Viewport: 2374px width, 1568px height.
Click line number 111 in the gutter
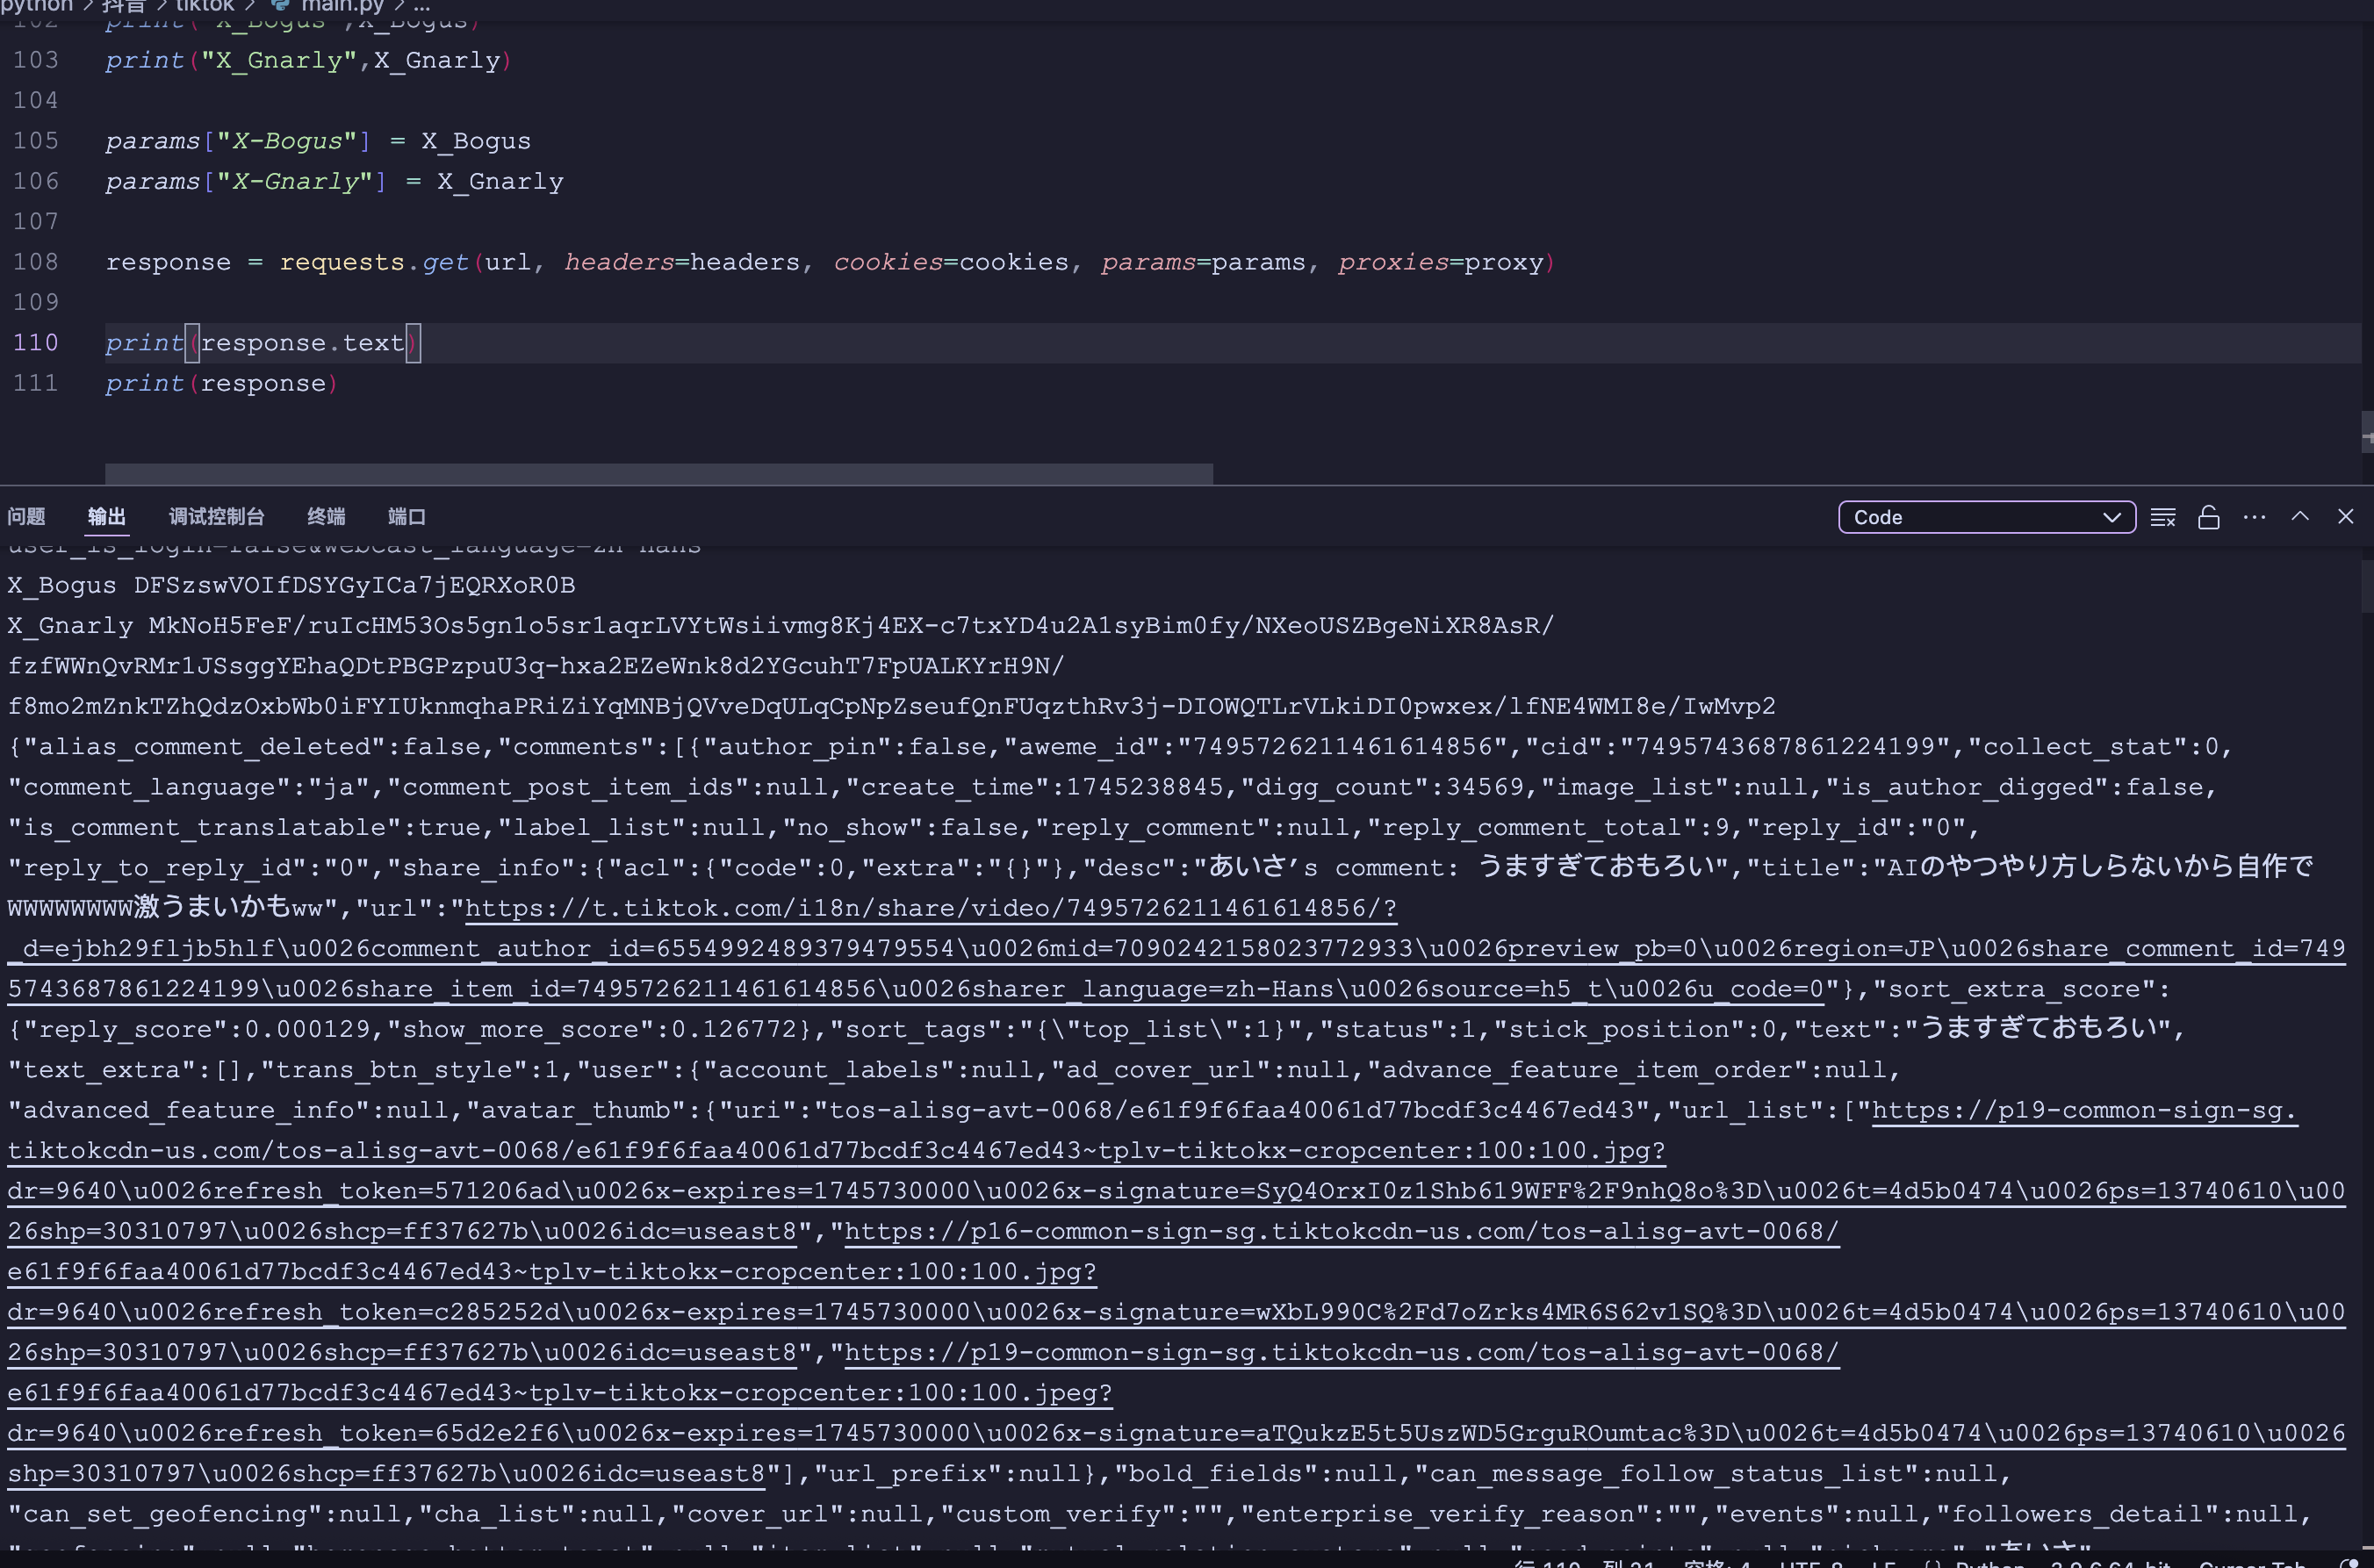click(36, 383)
